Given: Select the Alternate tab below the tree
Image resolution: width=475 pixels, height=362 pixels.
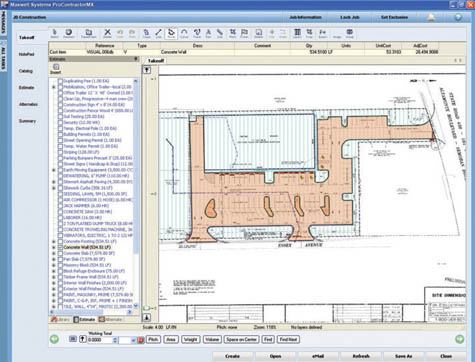Looking at the screenshot, I should [111, 319].
